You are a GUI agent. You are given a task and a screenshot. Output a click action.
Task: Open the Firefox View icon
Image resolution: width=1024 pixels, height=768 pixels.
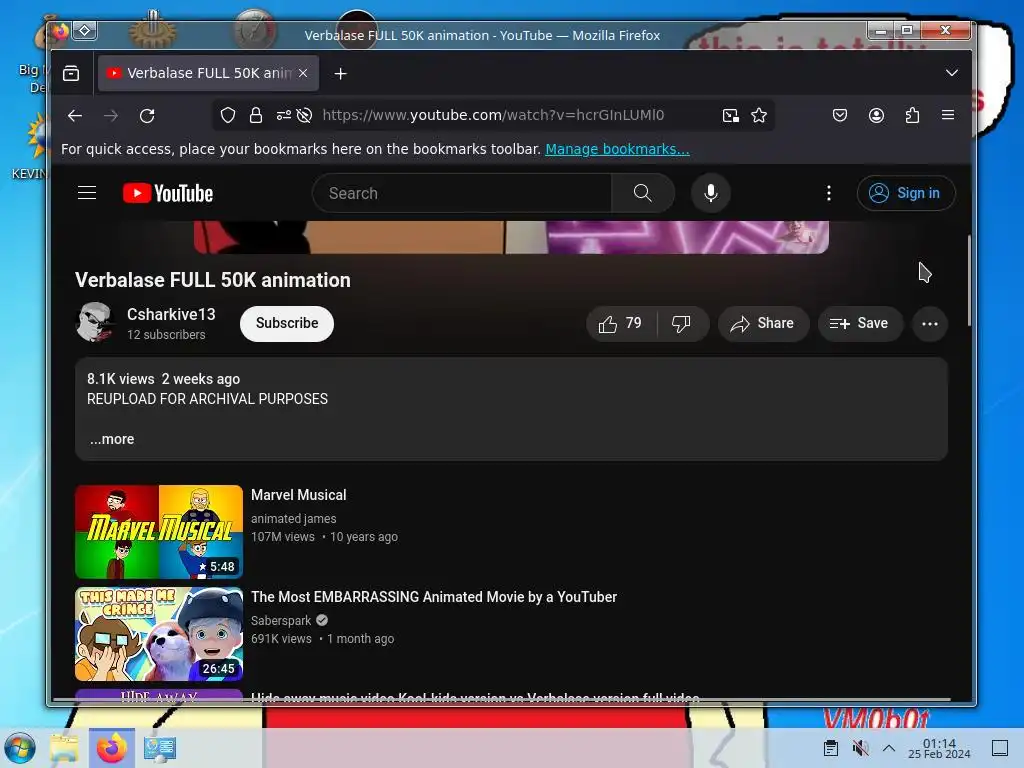pos(71,73)
